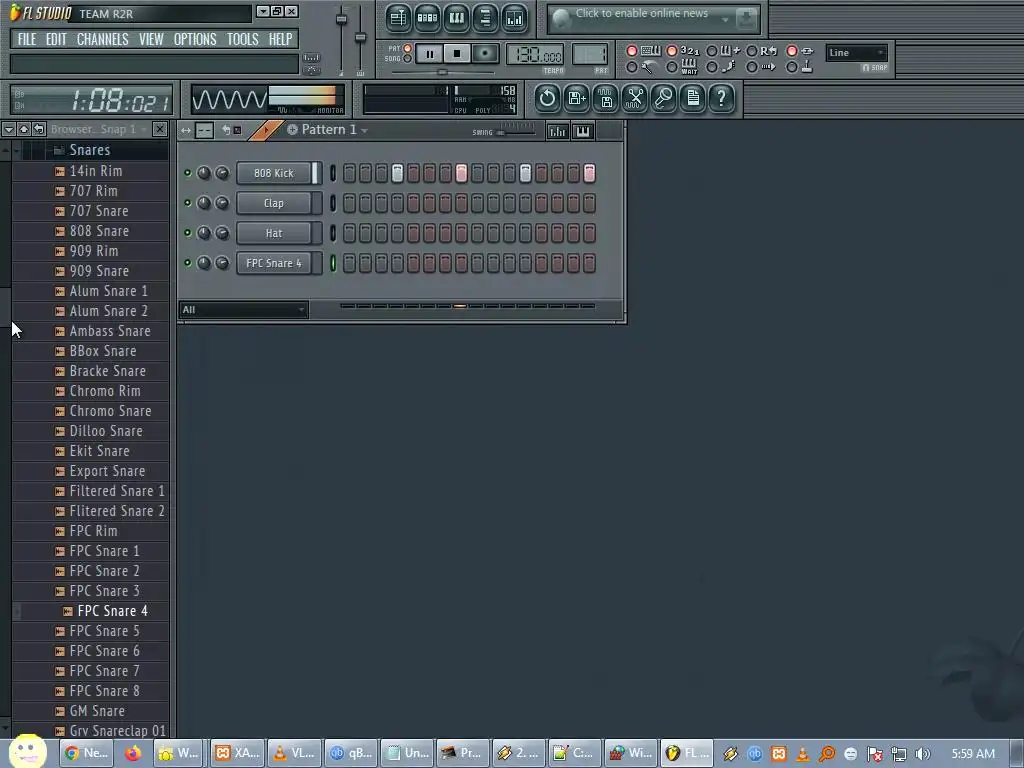Click the one-click audio recording microphone icon

[x=664, y=99]
